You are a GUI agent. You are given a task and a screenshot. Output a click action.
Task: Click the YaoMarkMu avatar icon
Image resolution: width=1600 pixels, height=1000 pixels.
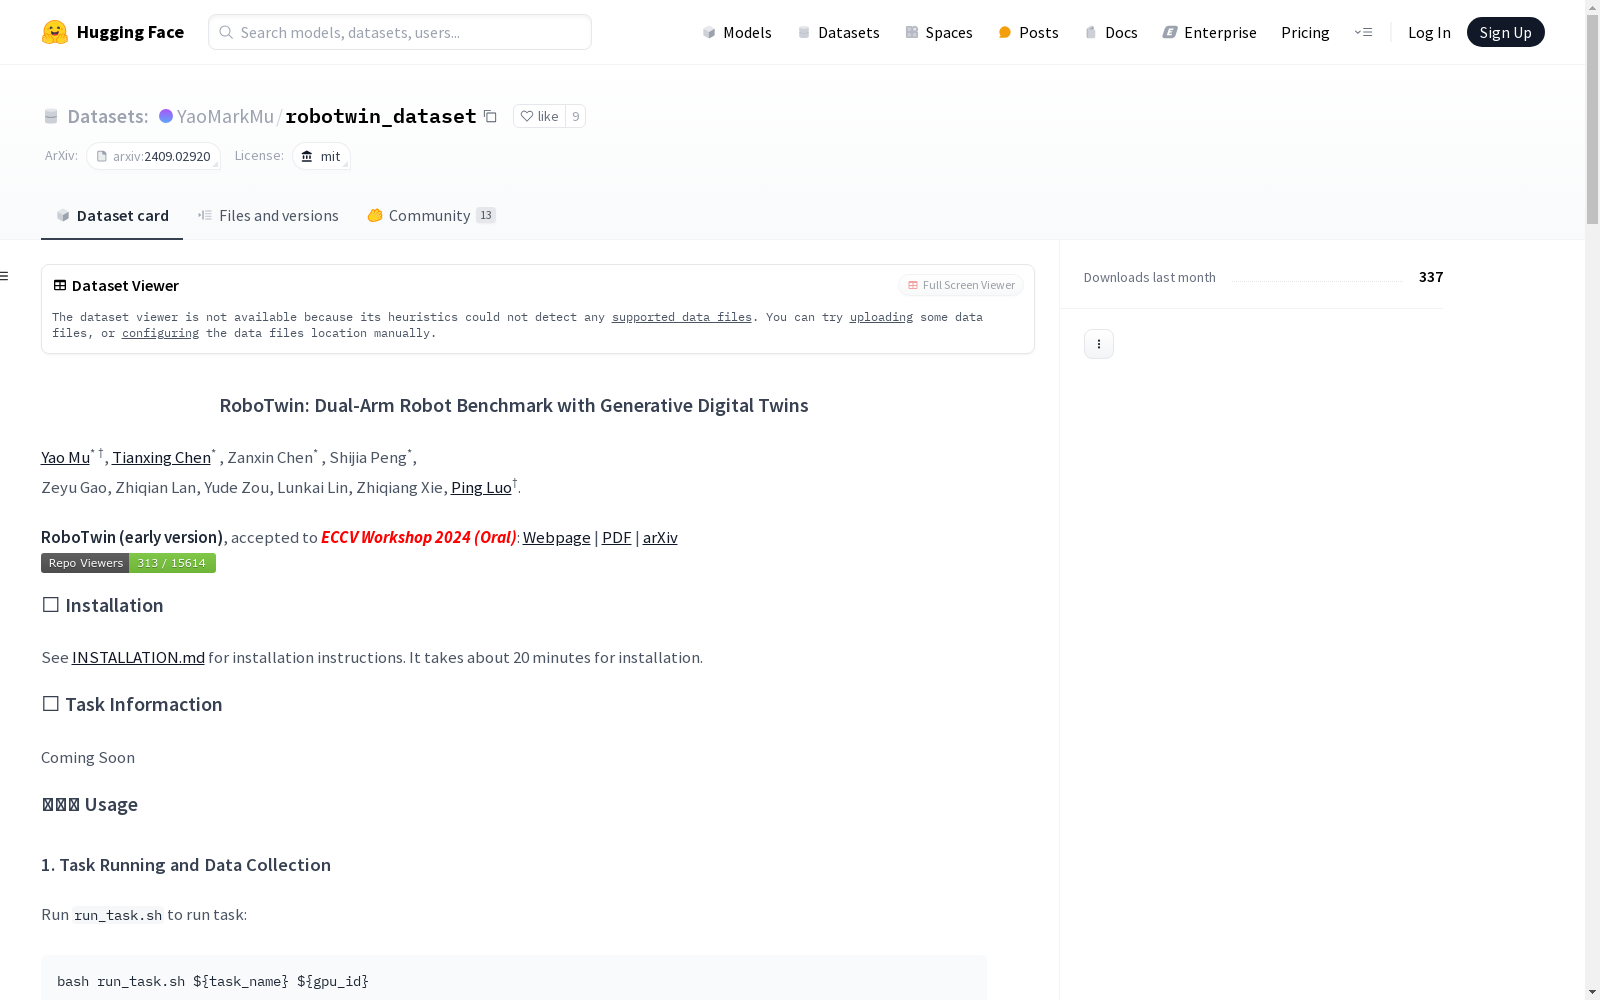click(x=166, y=116)
